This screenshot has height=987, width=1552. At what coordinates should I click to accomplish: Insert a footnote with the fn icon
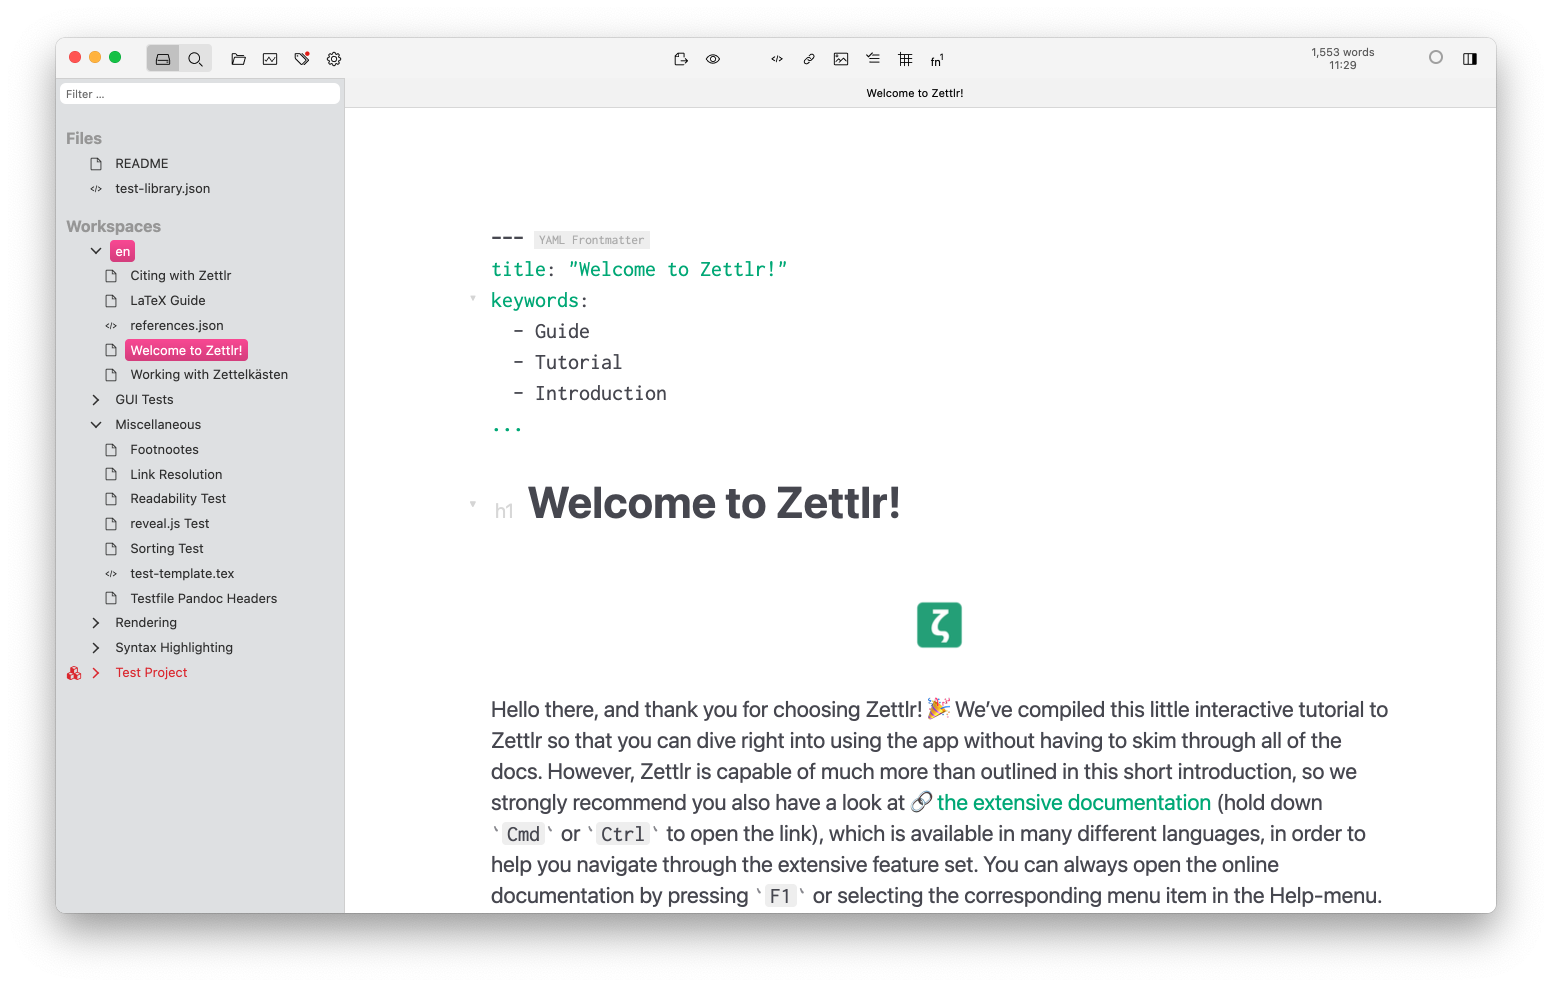(x=937, y=60)
